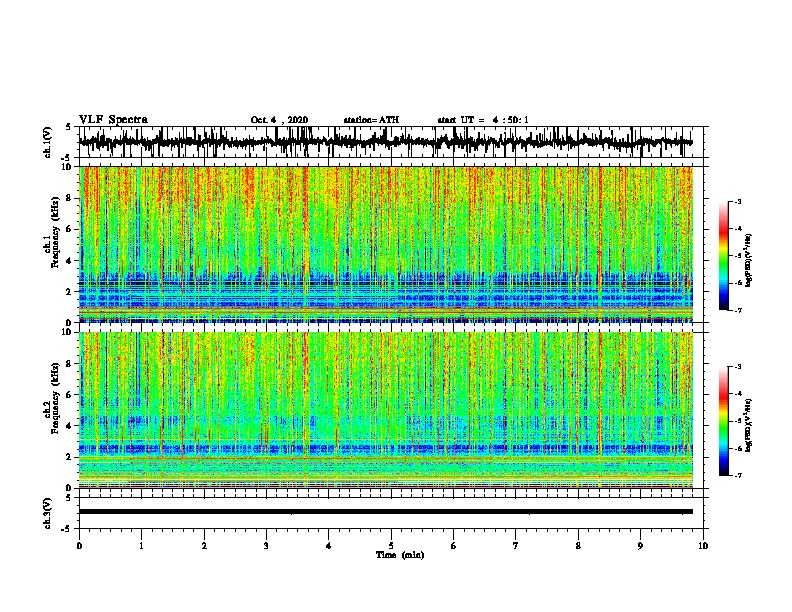Click the time axis tick label "0"

coord(79,546)
